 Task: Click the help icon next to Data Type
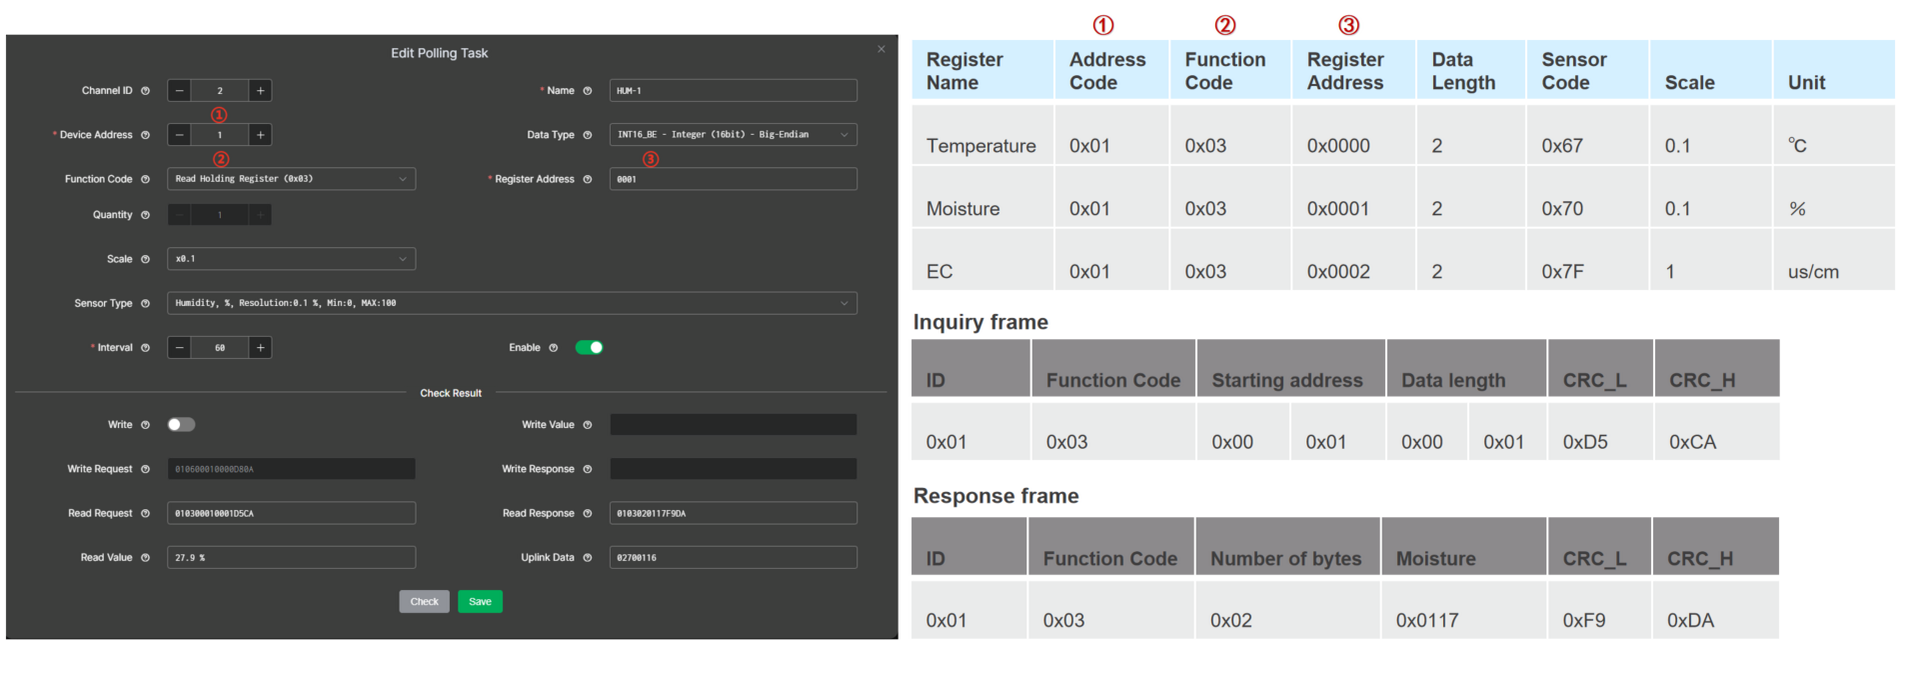(x=587, y=135)
